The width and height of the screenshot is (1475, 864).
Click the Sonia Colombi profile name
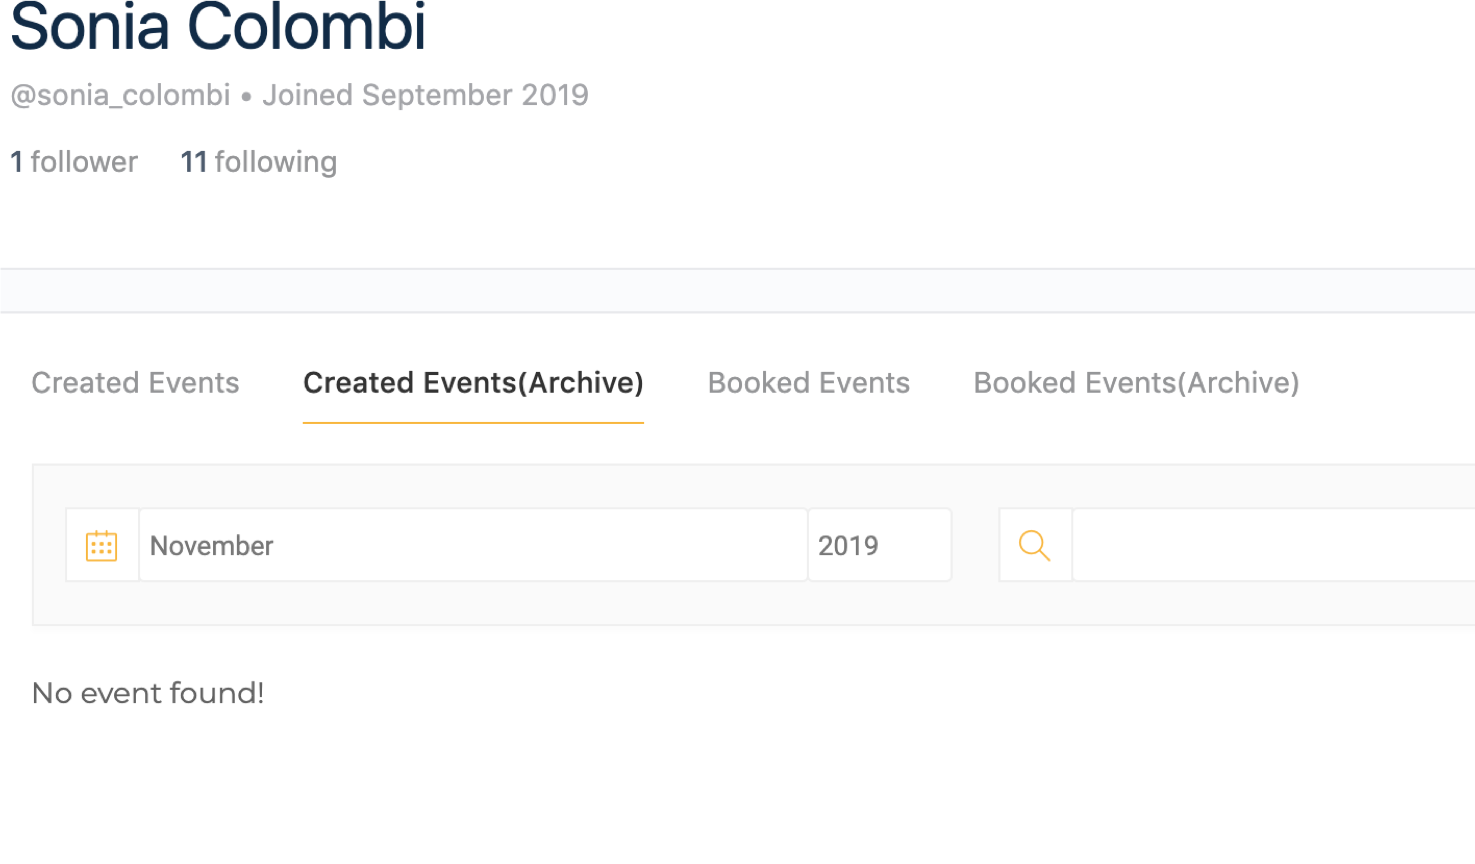pos(218,27)
